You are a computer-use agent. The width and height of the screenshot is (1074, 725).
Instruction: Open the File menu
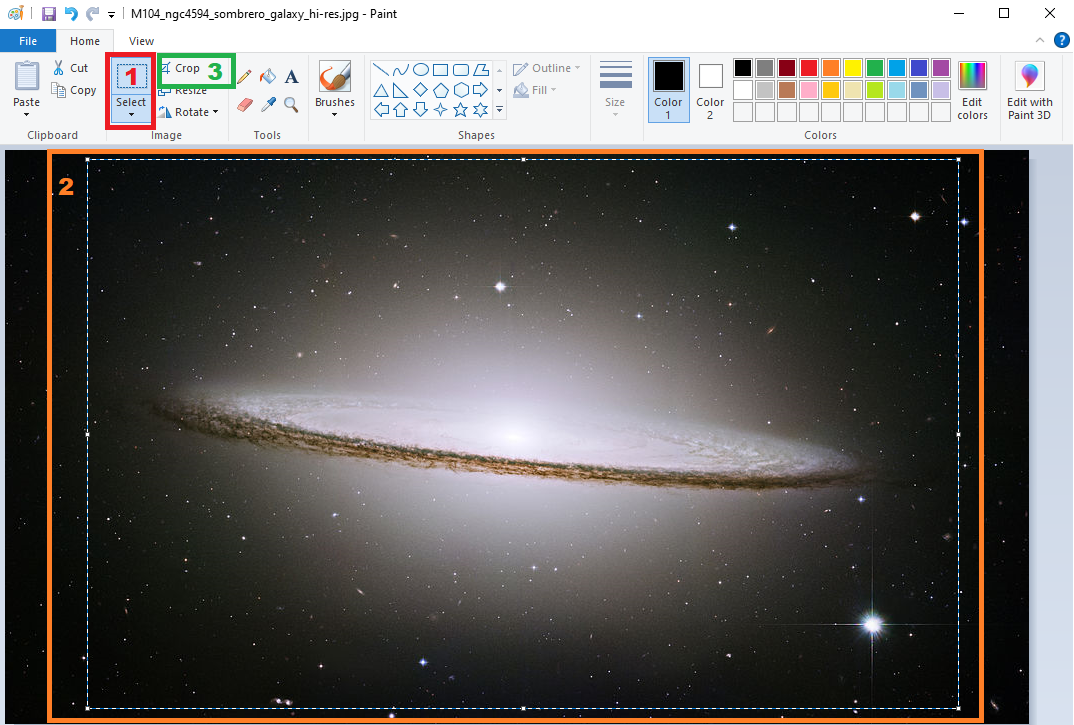[x=28, y=41]
